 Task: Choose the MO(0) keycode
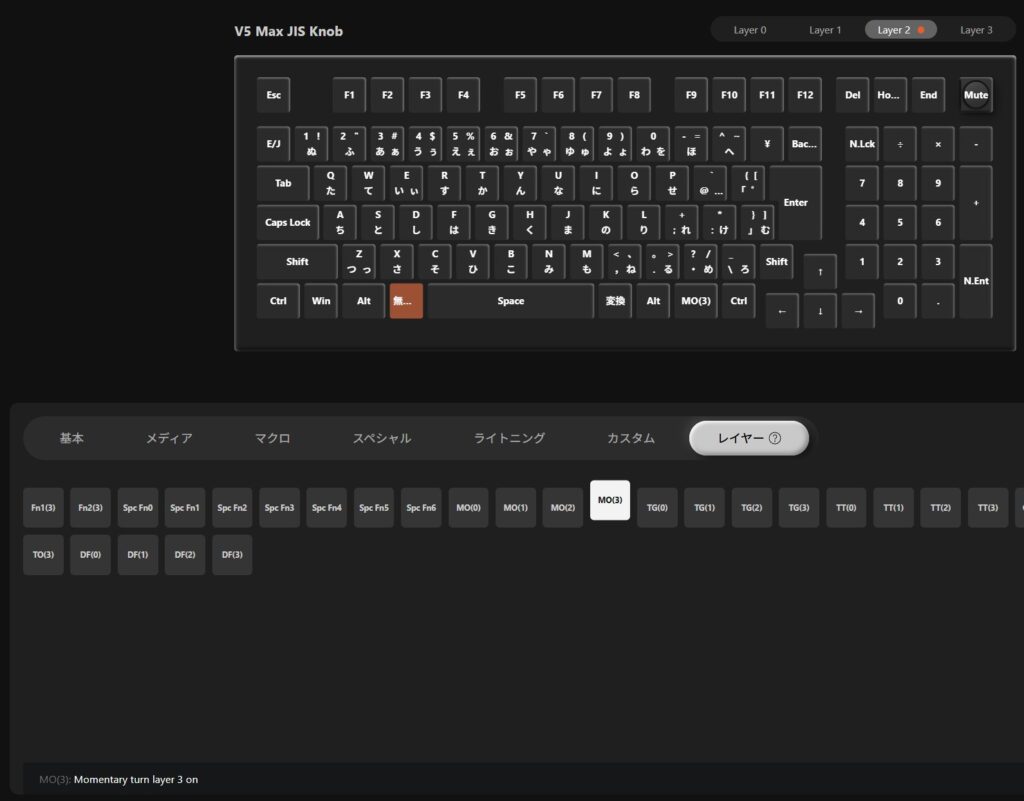[x=468, y=508]
